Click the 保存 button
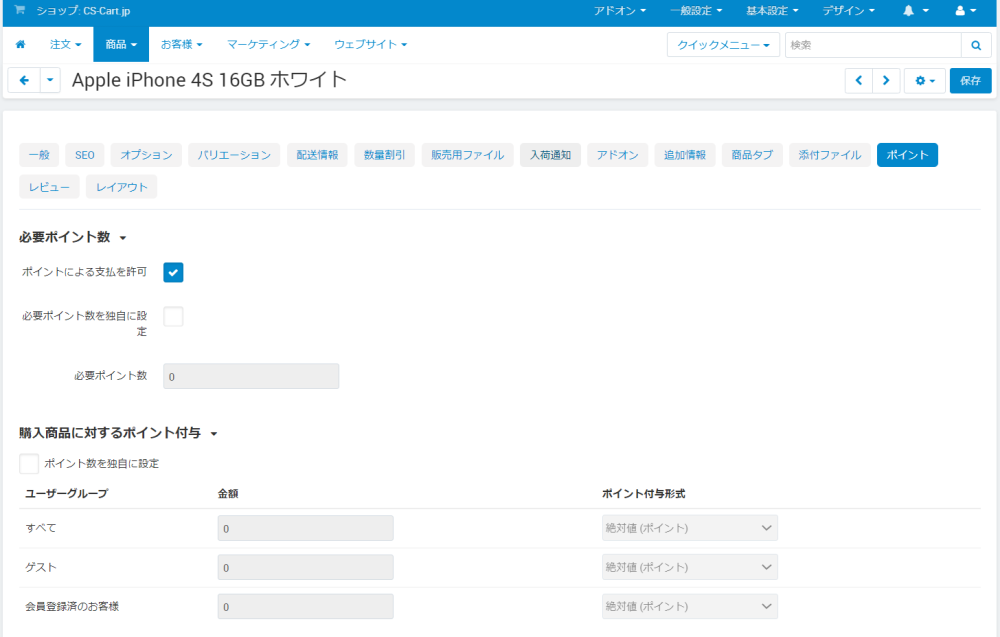 point(970,80)
